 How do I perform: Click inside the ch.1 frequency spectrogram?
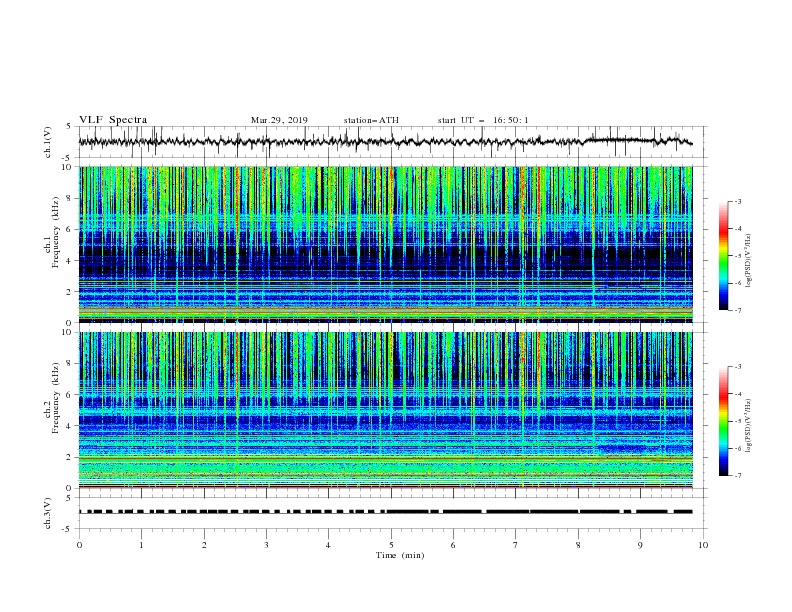coord(385,244)
